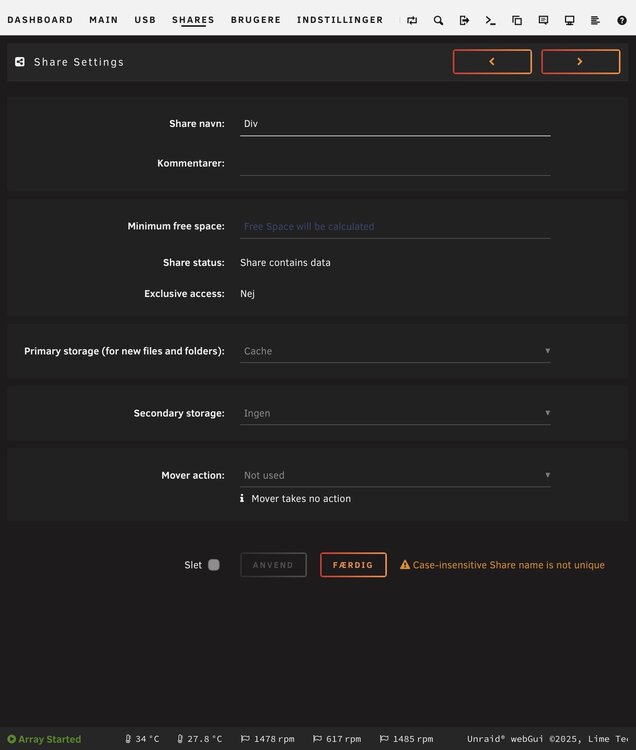Click the monitor info icon
Screen dimensions: 636x750
(569, 20)
